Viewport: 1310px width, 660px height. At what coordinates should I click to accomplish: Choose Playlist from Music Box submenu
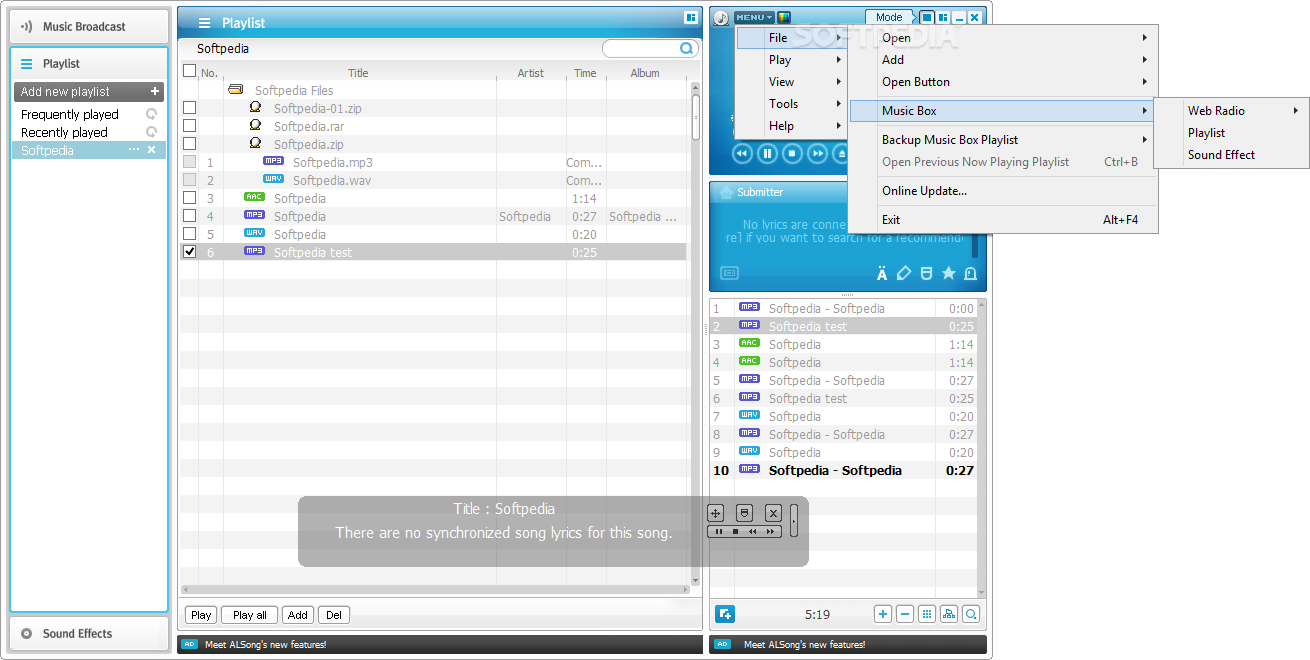pyautogui.click(x=1232, y=133)
